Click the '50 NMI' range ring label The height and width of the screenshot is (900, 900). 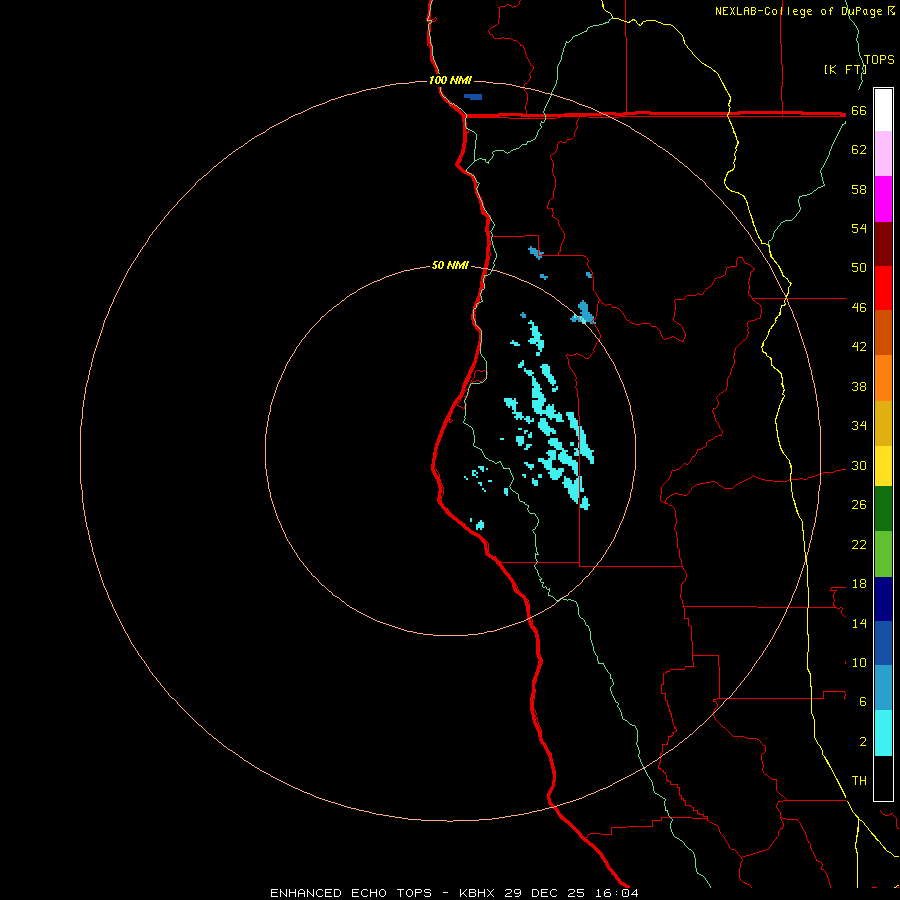(x=450, y=265)
